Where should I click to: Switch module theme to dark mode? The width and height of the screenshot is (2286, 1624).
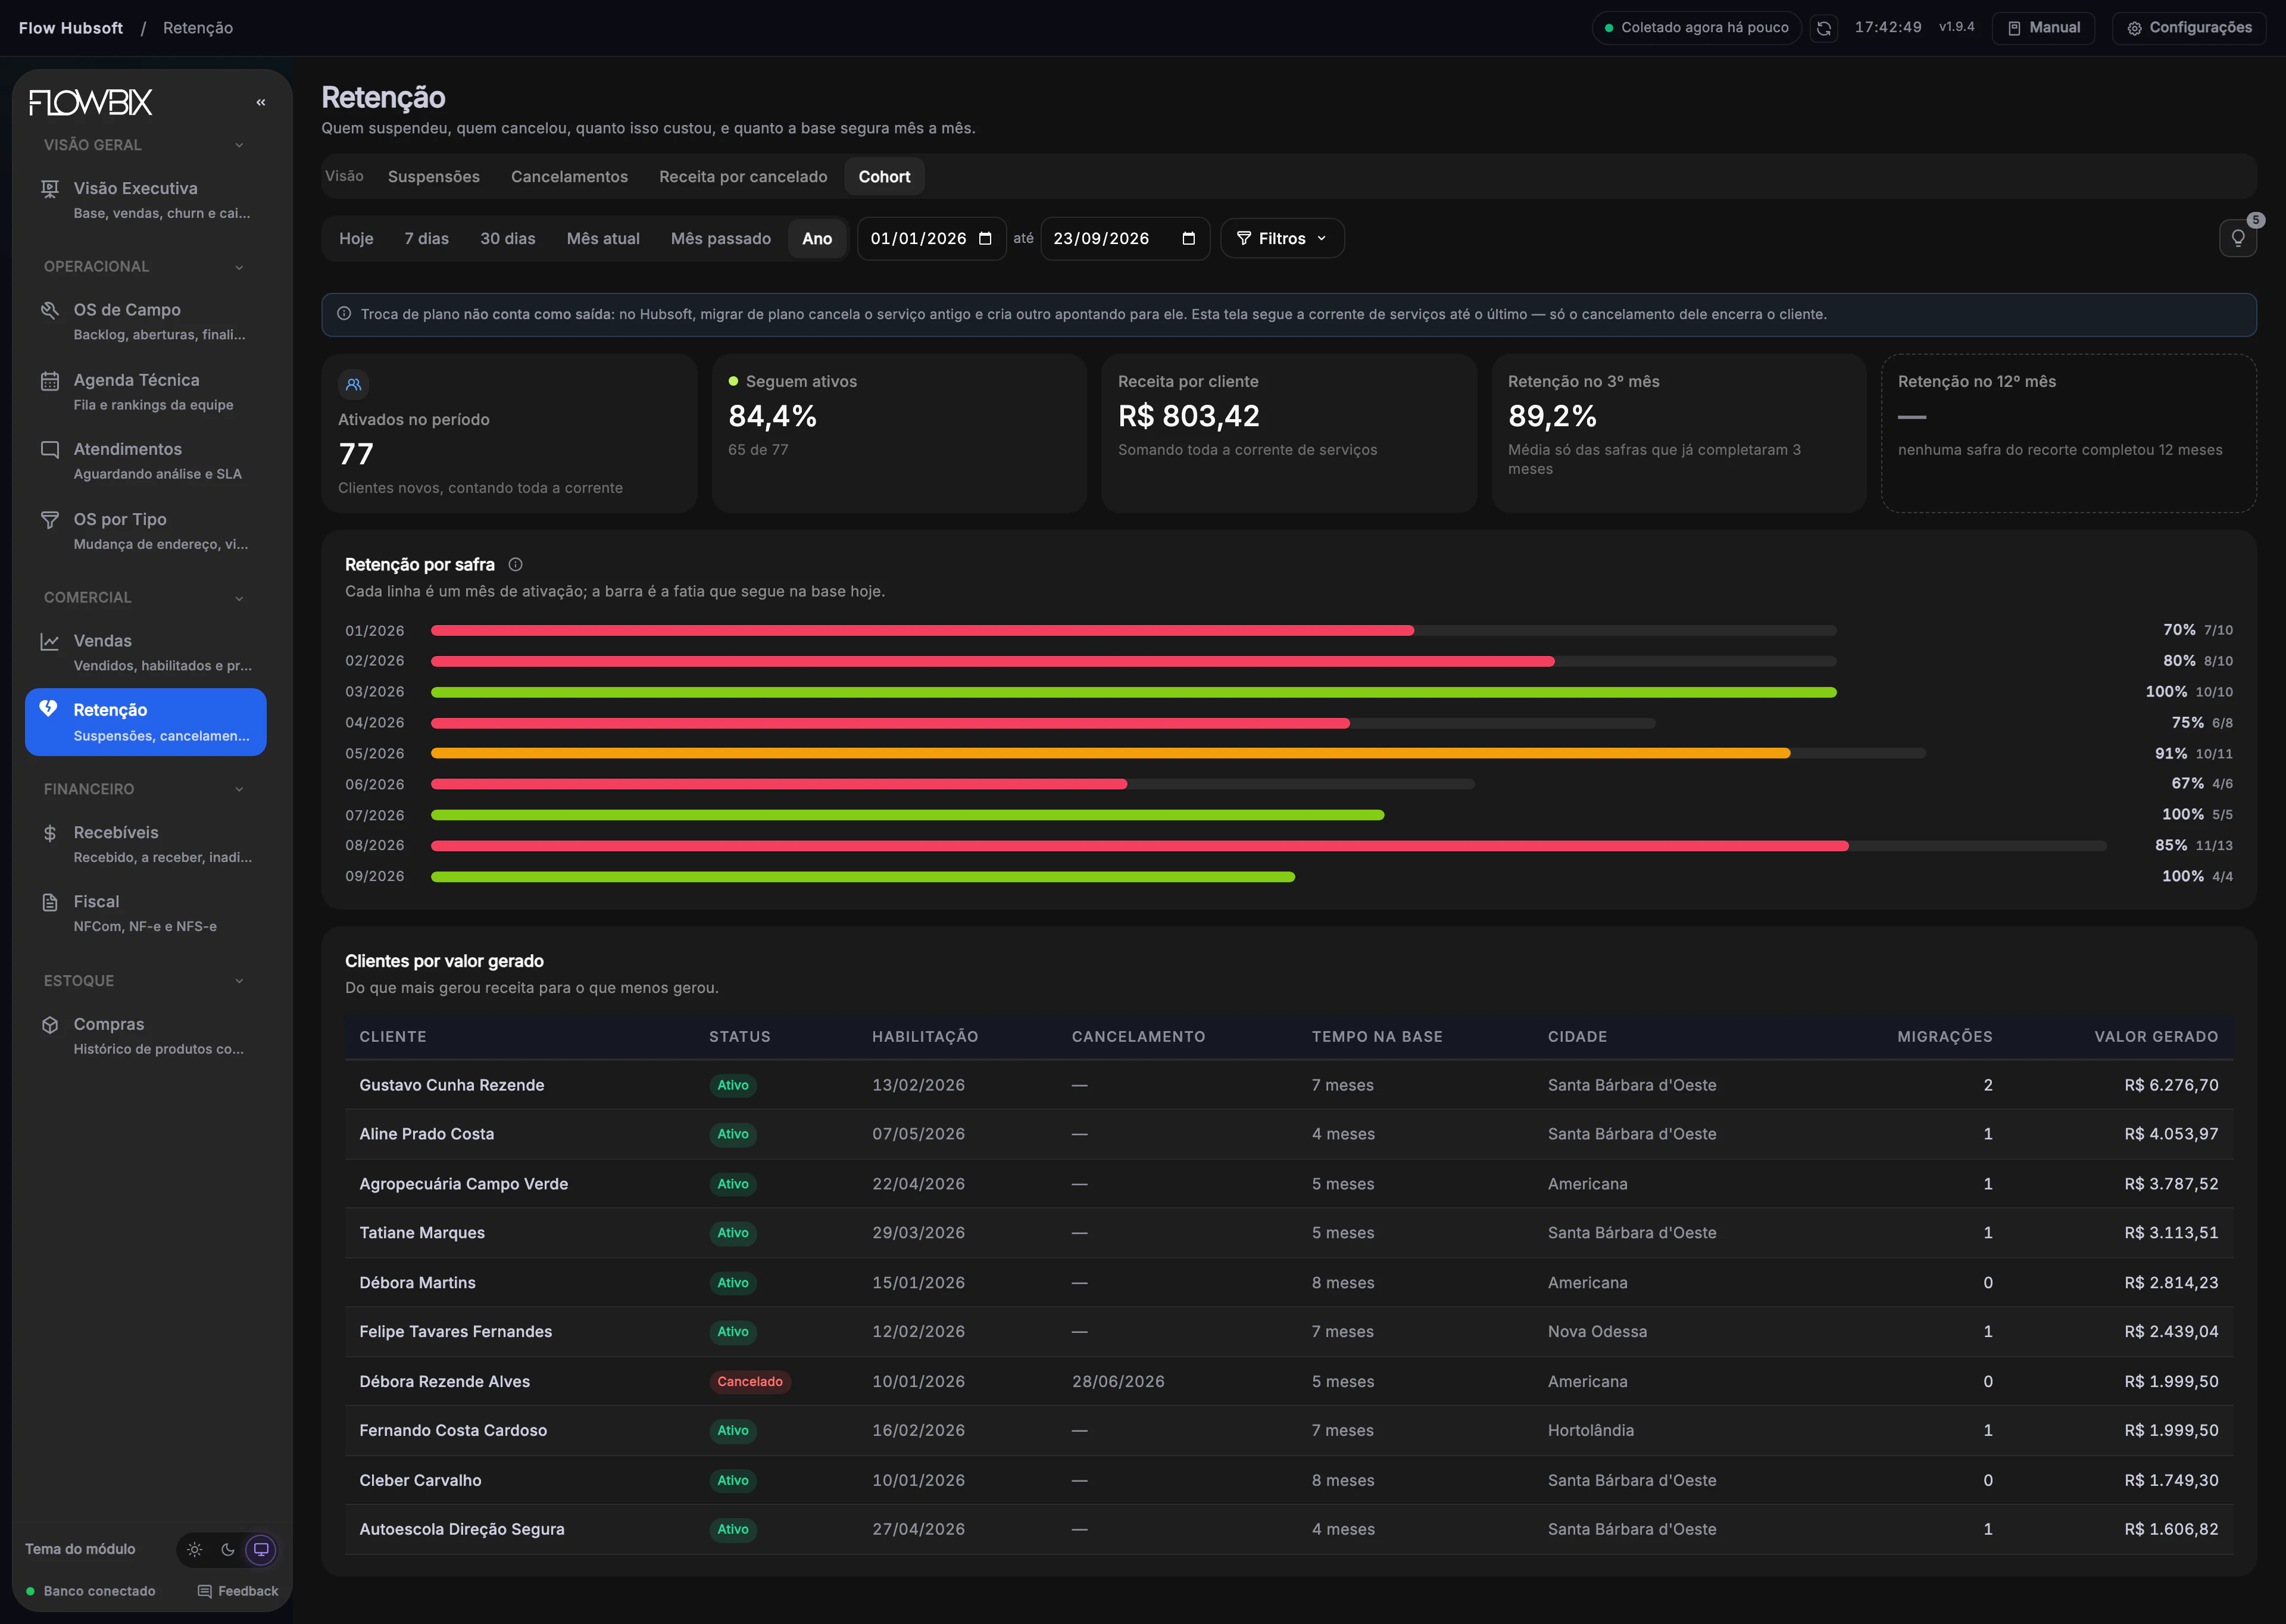pyautogui.click(x=228, y=1549)
